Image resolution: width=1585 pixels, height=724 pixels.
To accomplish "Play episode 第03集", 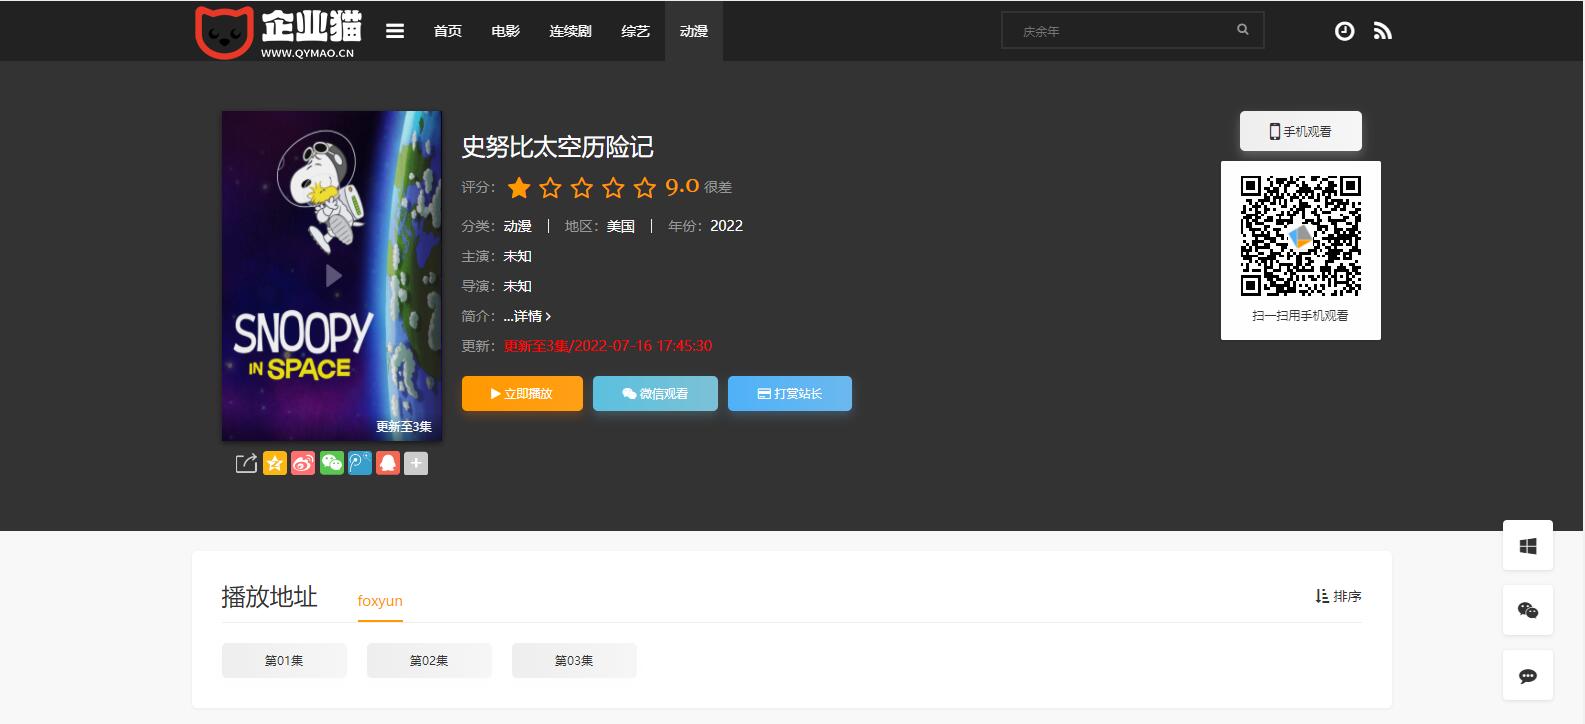I will [x=574, y=661].
